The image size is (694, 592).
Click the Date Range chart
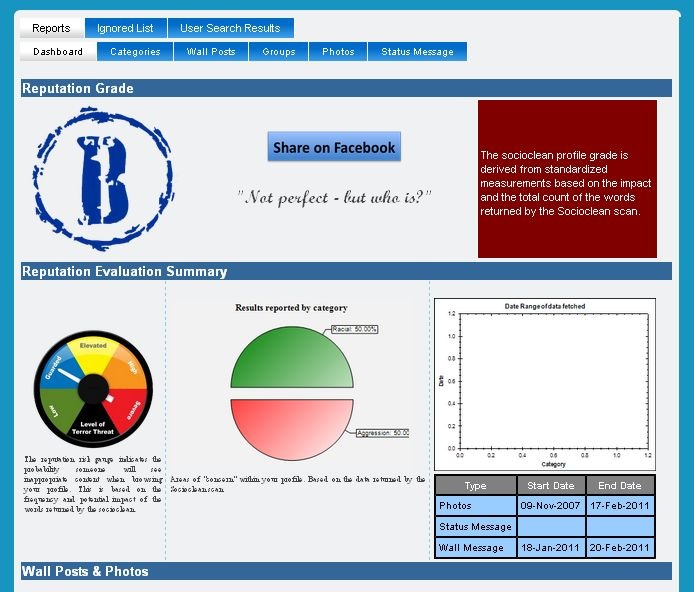545,383
